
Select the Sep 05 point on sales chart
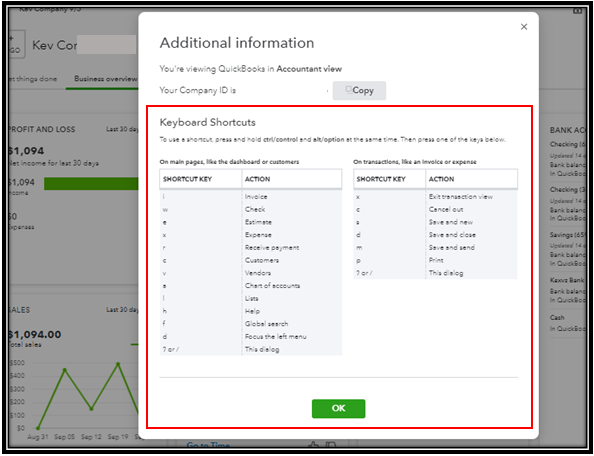(x=65, y=370)
